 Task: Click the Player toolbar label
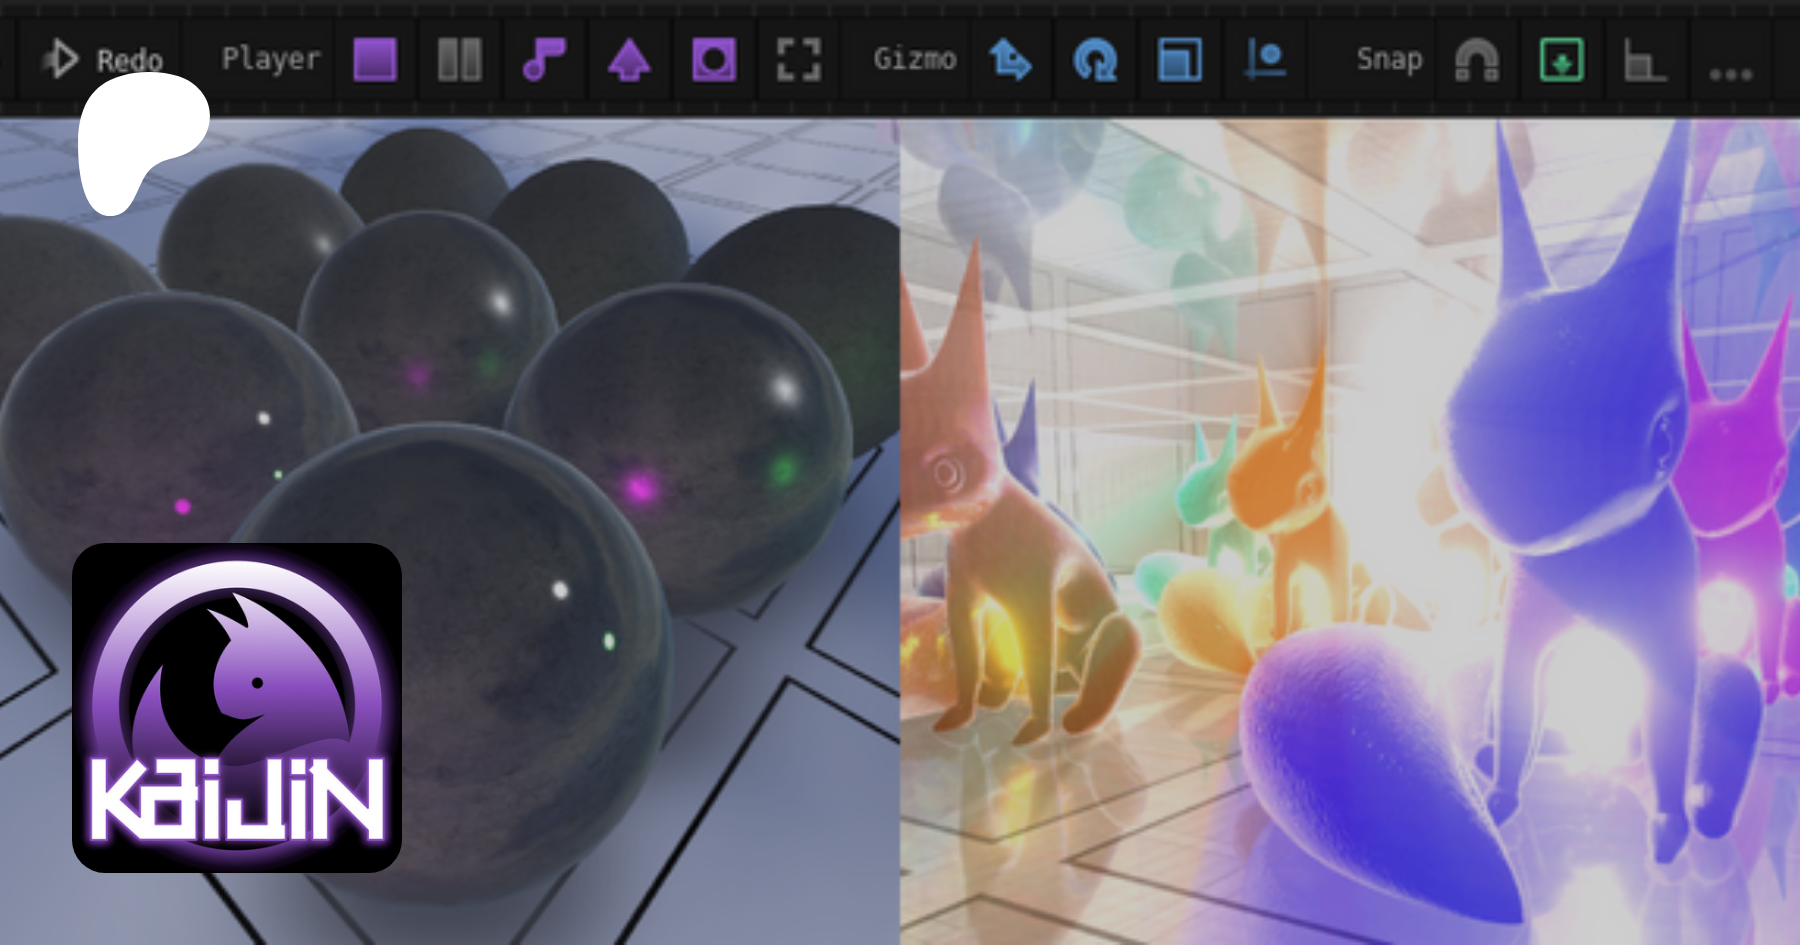point(270,59)
